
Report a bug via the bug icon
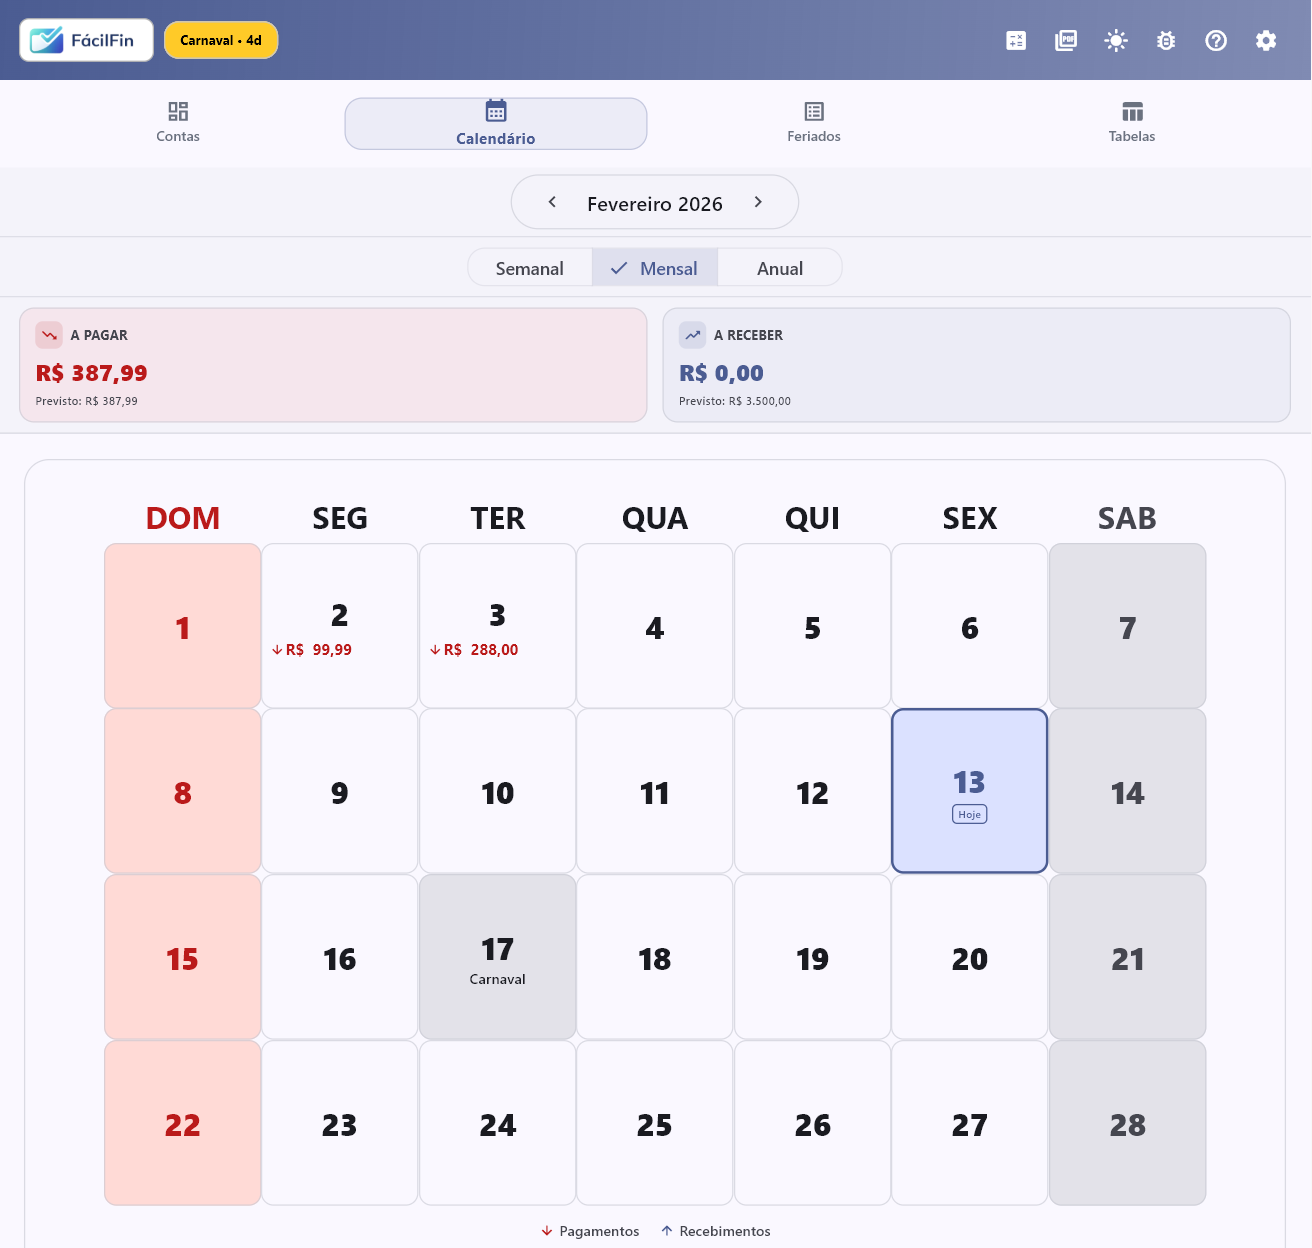[1166, 40]
